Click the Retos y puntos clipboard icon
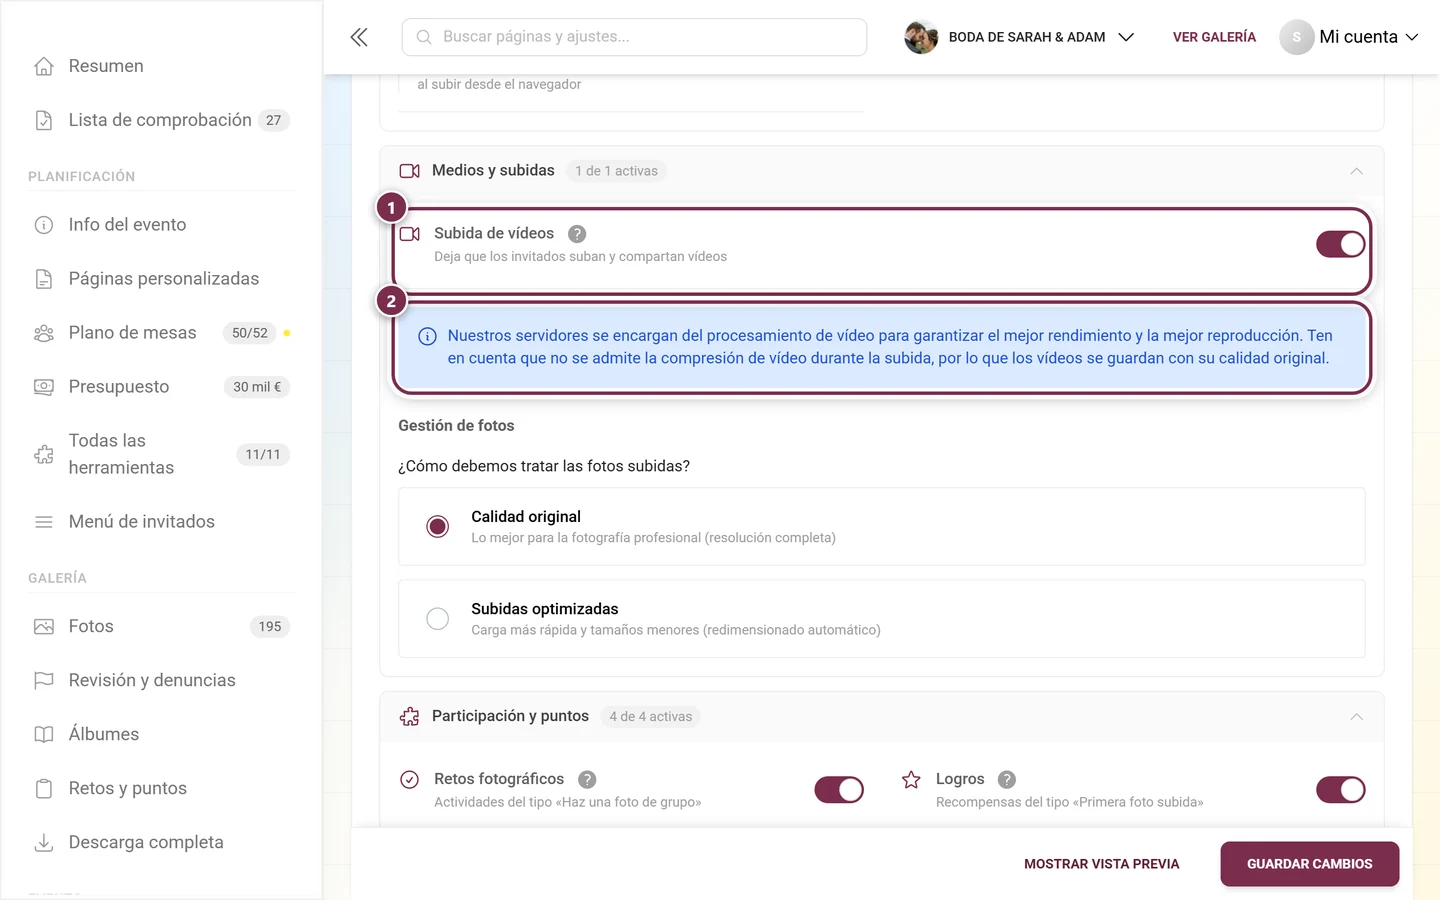The height and width of the screenshot is (900, 1440). pos(44,789)
